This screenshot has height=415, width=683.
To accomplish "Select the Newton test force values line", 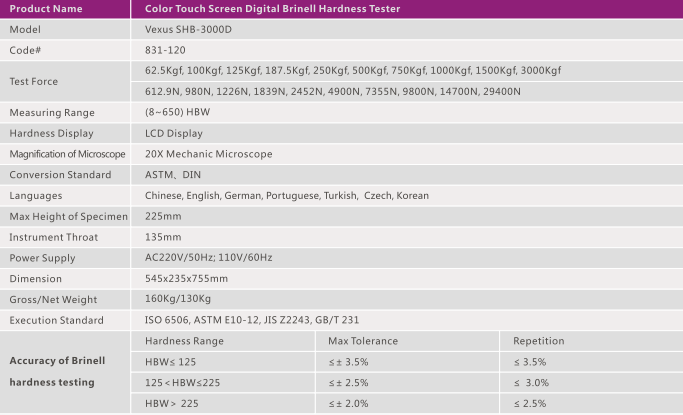I will tap(332, 91).
